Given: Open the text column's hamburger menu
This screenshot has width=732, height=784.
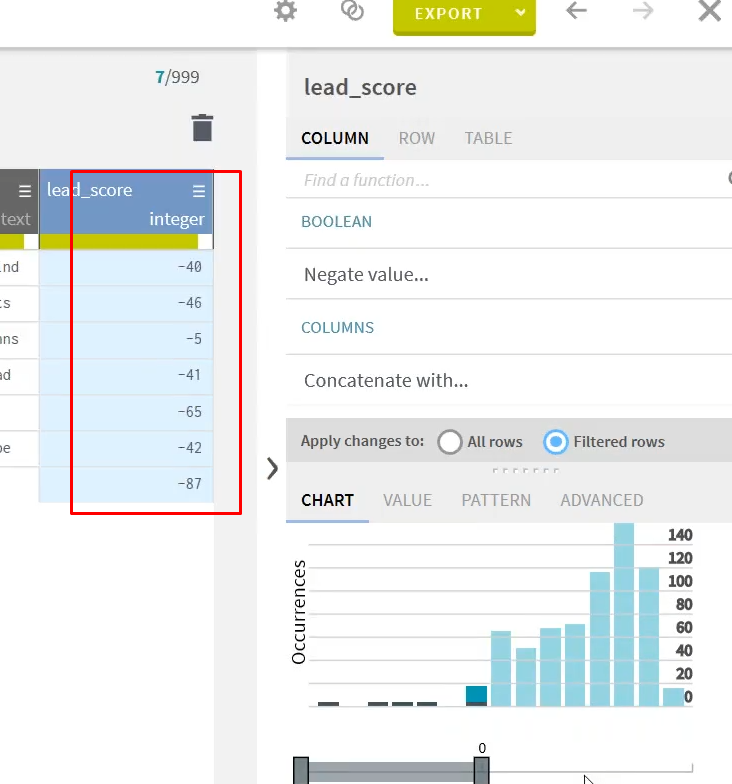Looking at the screenshot, I should click(x=25, y=191).
